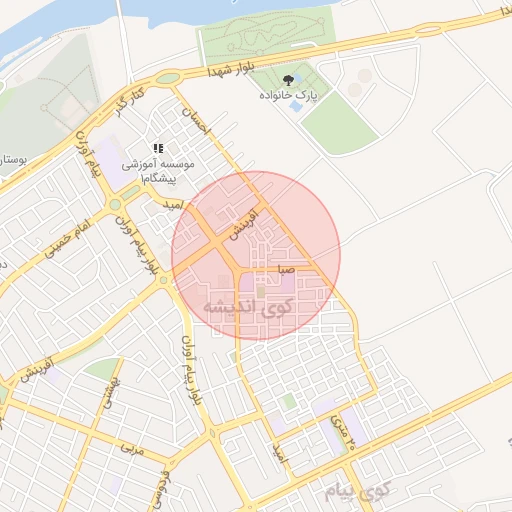512x512 pixels.
Task: Click the احسان street label
Action: click(196, 121)
